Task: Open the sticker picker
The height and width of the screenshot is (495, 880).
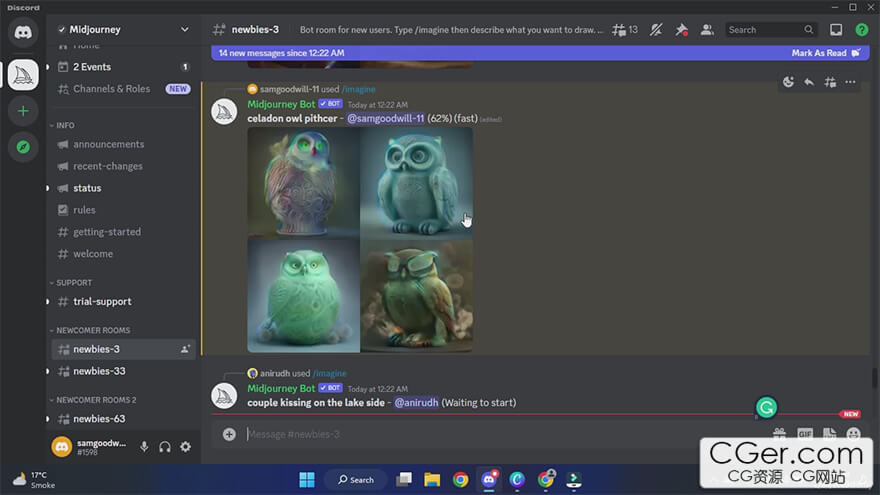Action: (x=829, y=433)
